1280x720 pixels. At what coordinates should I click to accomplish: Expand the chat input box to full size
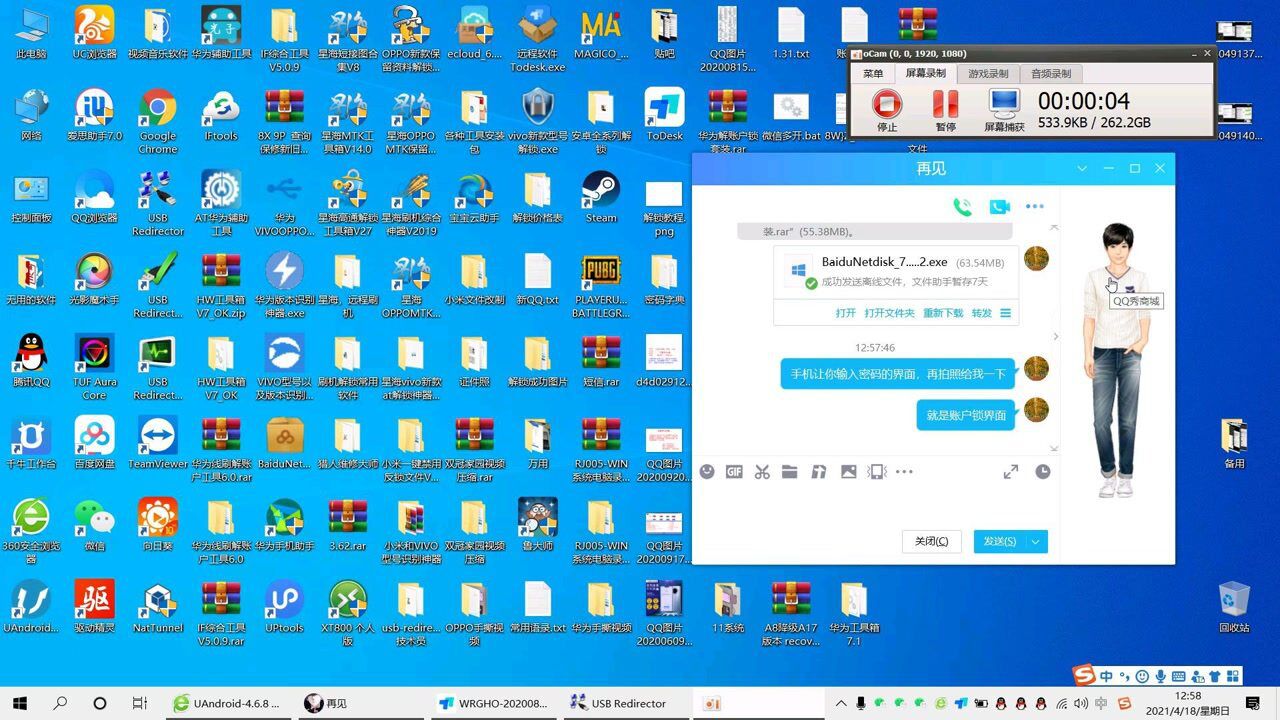tap(1011, 472)
